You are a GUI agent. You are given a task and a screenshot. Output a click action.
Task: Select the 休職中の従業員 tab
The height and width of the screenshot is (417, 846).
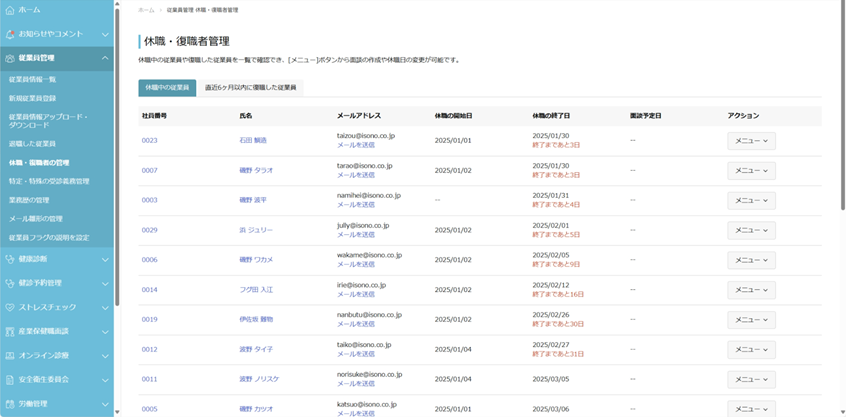pyautogui.click(x=167, y=88)
